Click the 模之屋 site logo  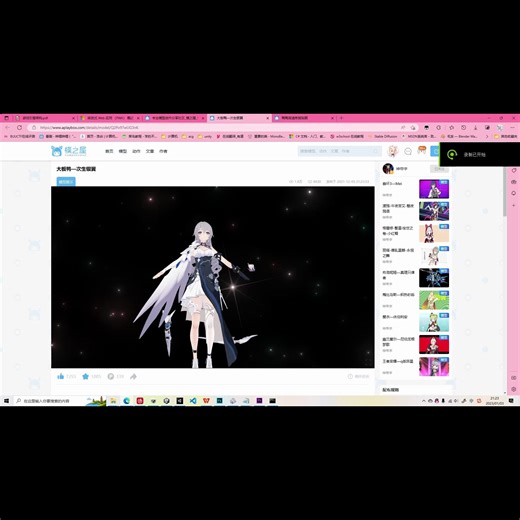(69, 151)
